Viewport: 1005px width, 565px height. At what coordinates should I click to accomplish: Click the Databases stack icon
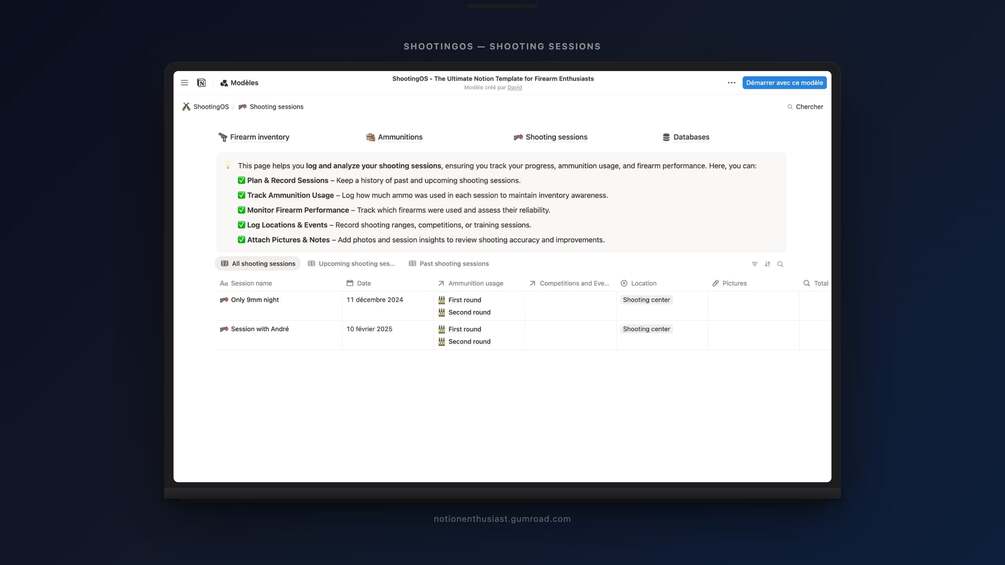coord(666,137)
